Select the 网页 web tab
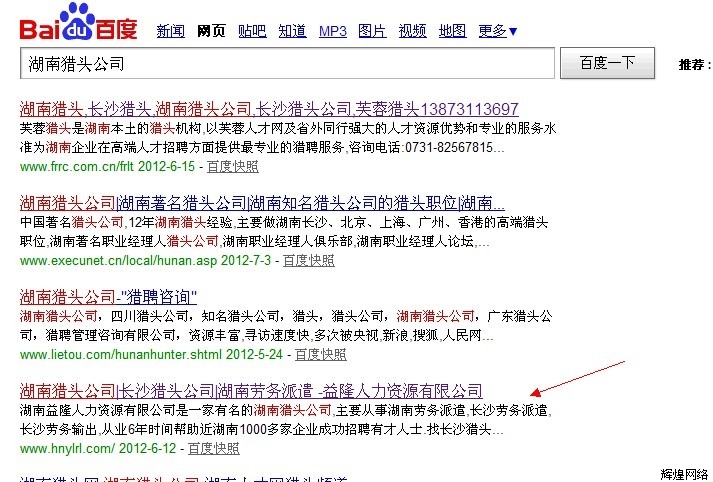 (x=211, y=31)
